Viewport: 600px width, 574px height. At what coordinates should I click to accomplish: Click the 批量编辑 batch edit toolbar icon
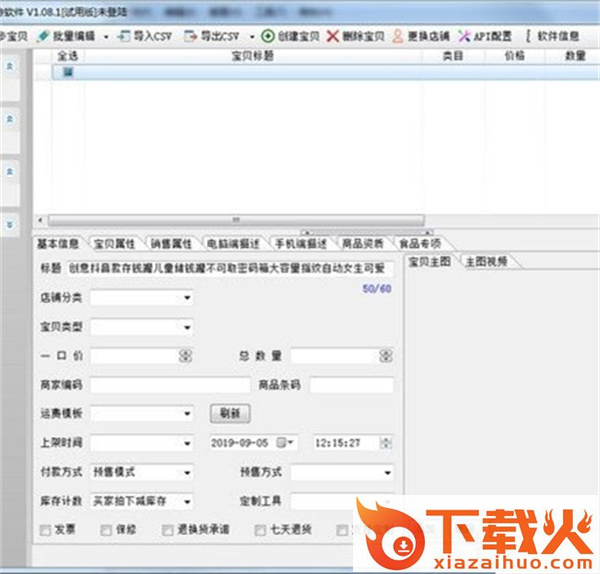pos(43,35)
